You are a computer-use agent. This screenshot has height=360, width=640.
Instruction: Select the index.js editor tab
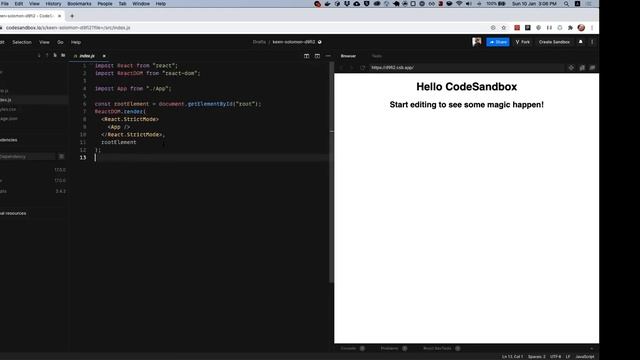tap(87, 56)
